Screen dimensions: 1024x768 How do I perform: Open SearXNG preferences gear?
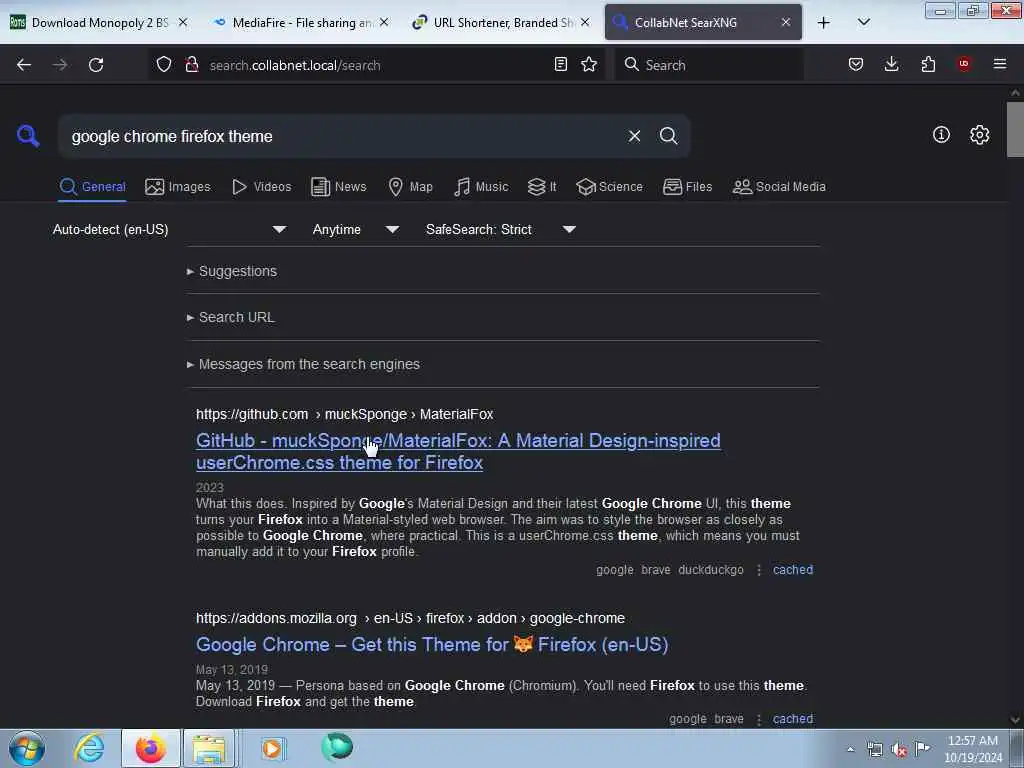point(979,135)
